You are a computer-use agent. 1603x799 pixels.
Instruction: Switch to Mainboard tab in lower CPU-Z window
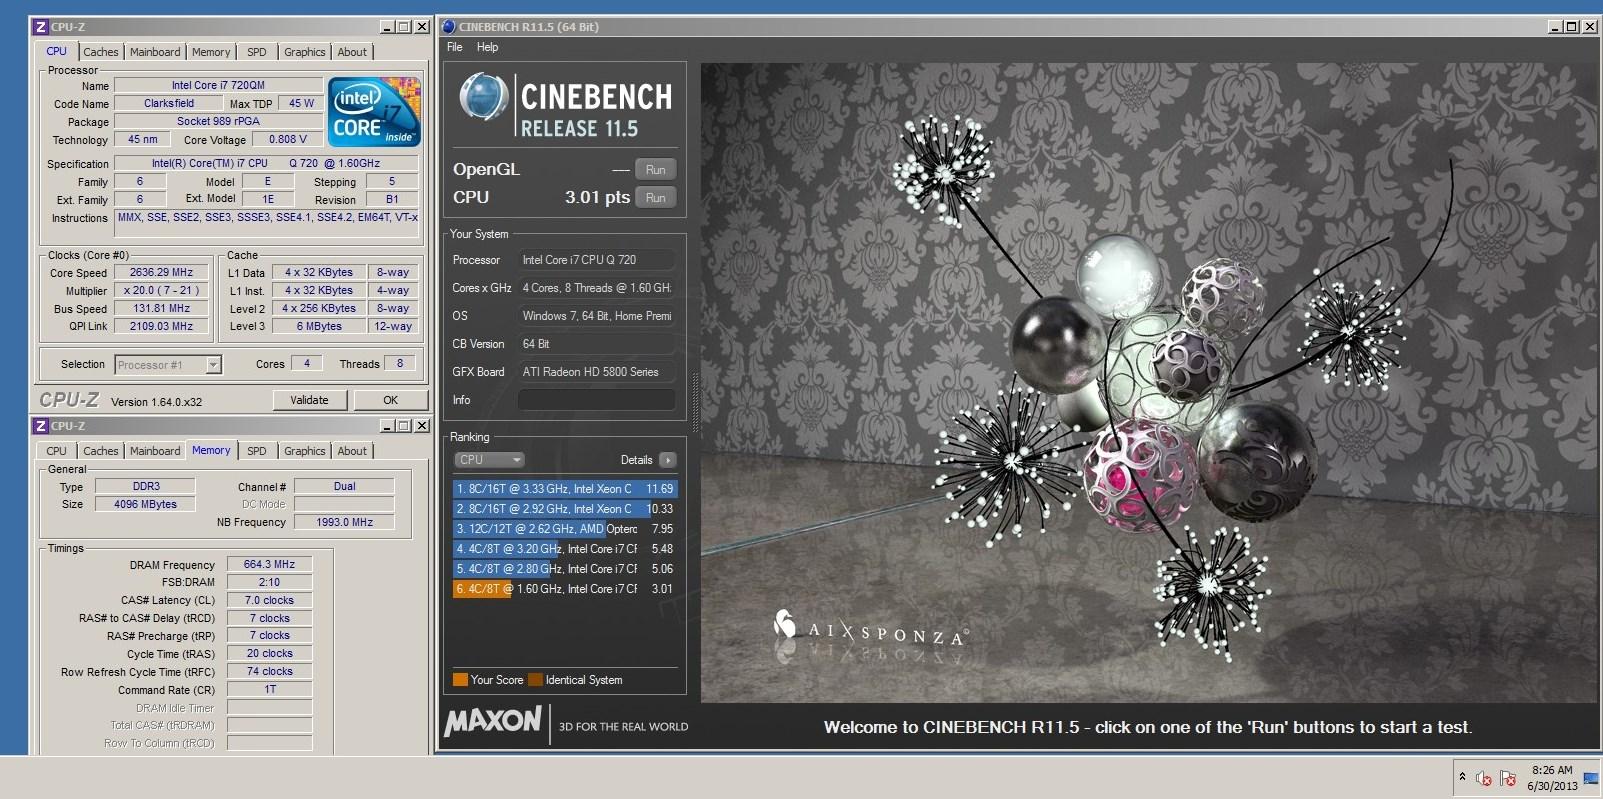tap(155, 451)
